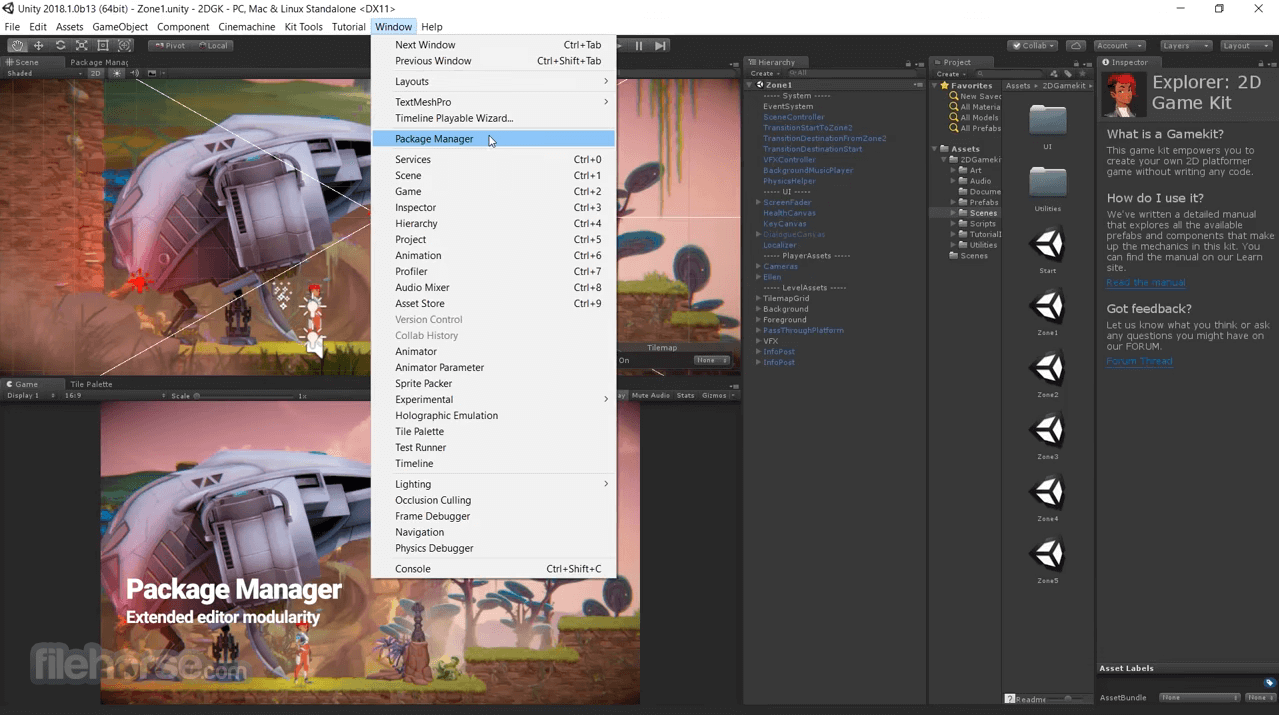Follow the Read the manual link
1279x715 pixels.
pyautogui.click(x=1146, y=283)
